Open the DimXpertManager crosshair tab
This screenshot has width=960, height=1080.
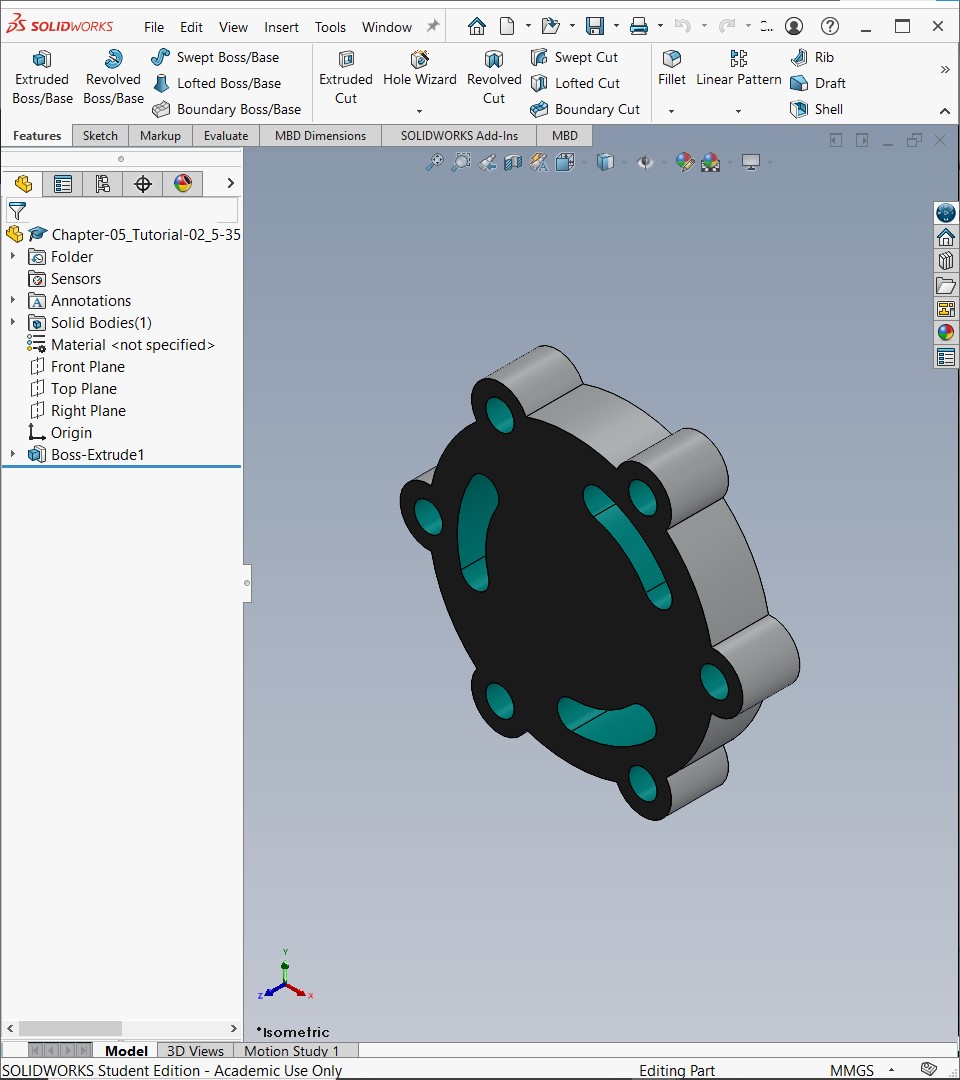coord(143,184)
